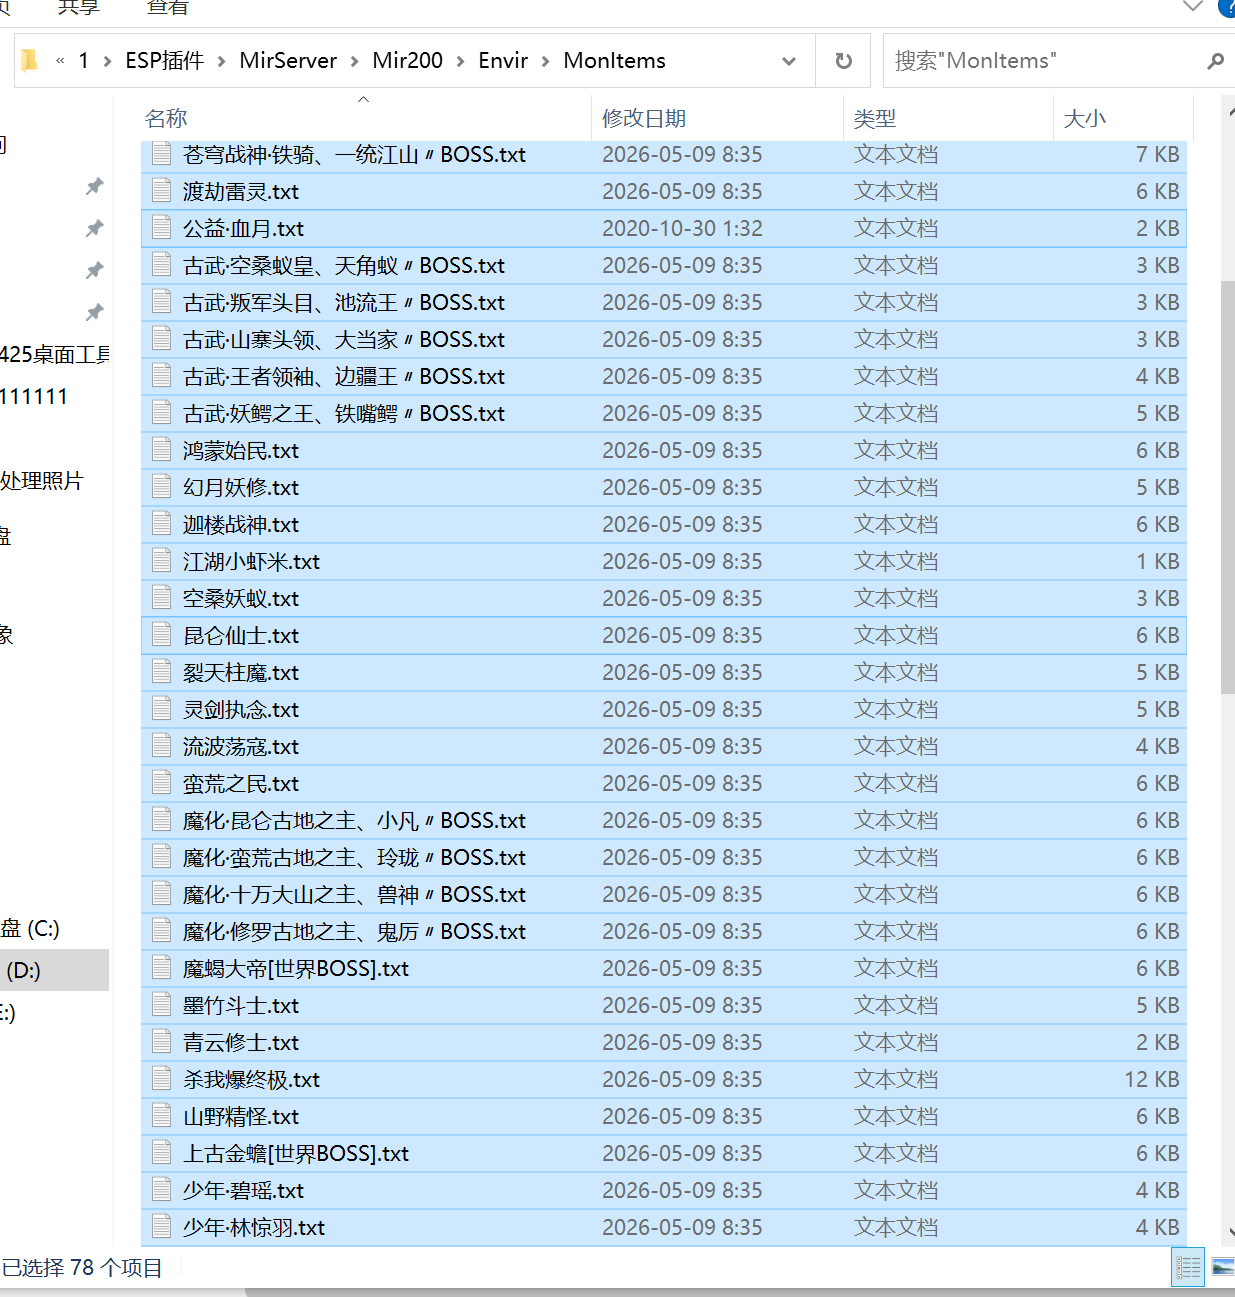Select 上古金蟾[世界BOSS].txt file name
This screenshot has width=1235, height=1297.
point(296,1154)
